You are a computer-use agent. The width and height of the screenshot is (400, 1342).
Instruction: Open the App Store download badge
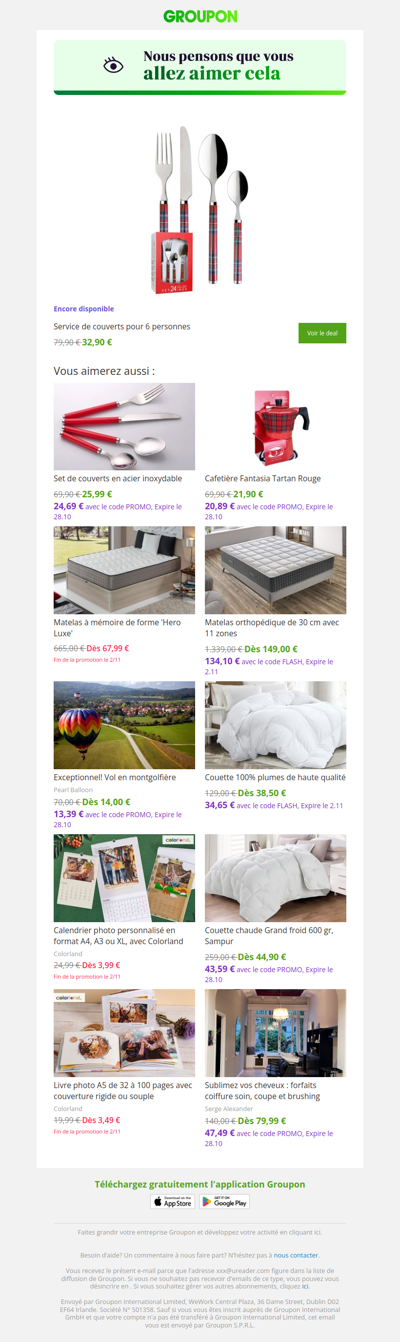coord(172,1201)
